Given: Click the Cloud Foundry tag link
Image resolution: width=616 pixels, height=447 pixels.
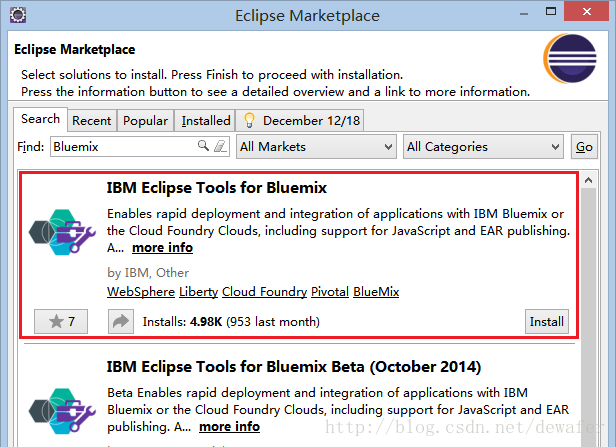Looking at the screenshot, I should coord(264,292).
